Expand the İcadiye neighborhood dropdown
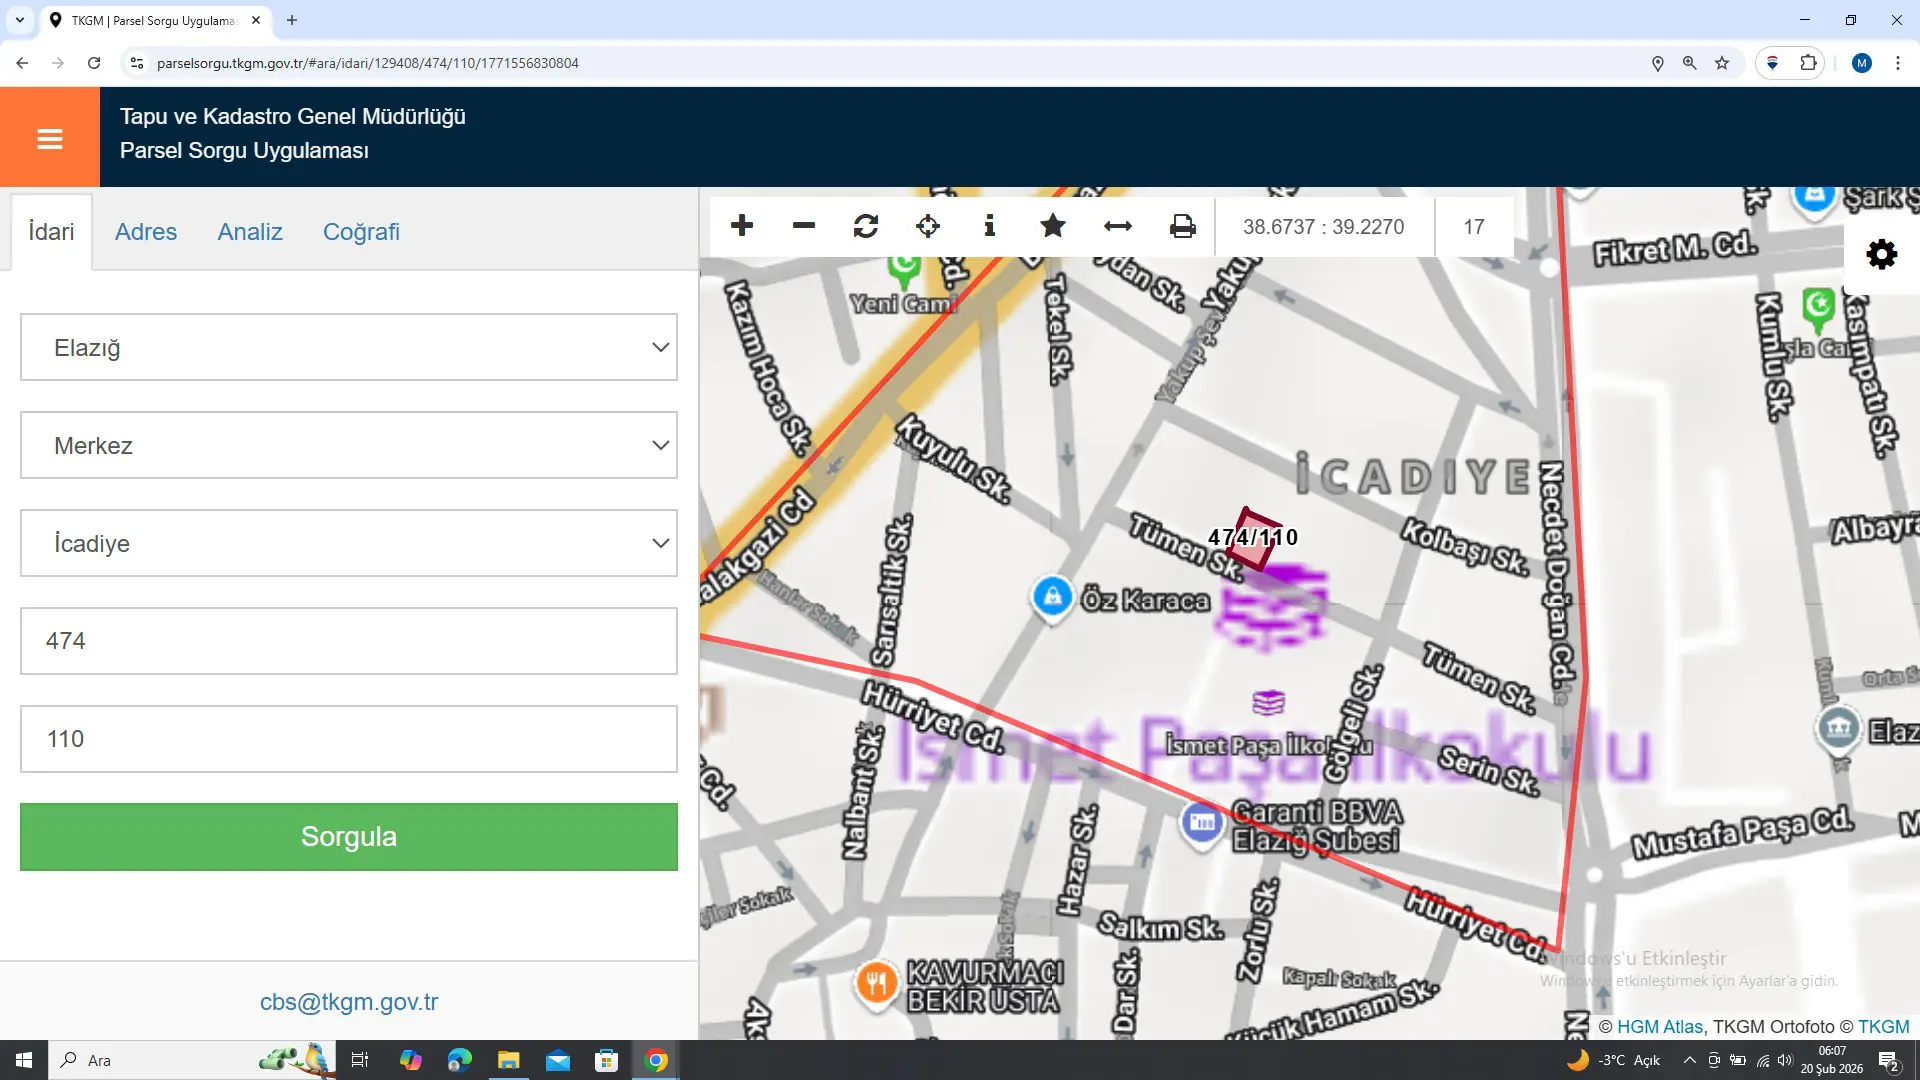Viewport: 1920px width, 1080px height. 349,543
